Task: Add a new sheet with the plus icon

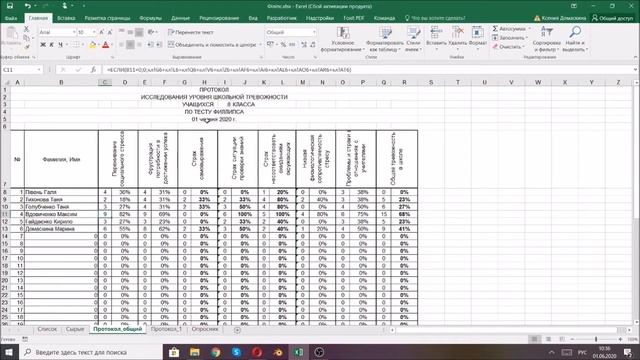Action: [x=237, y=329]
